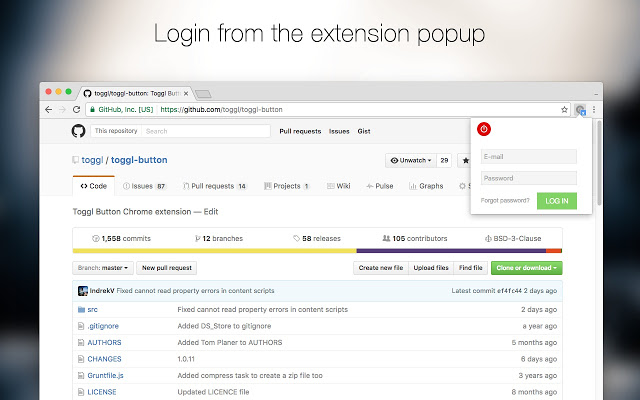Click the star icon button on the repo
640x400 pixels.
(x=464, y=160)
